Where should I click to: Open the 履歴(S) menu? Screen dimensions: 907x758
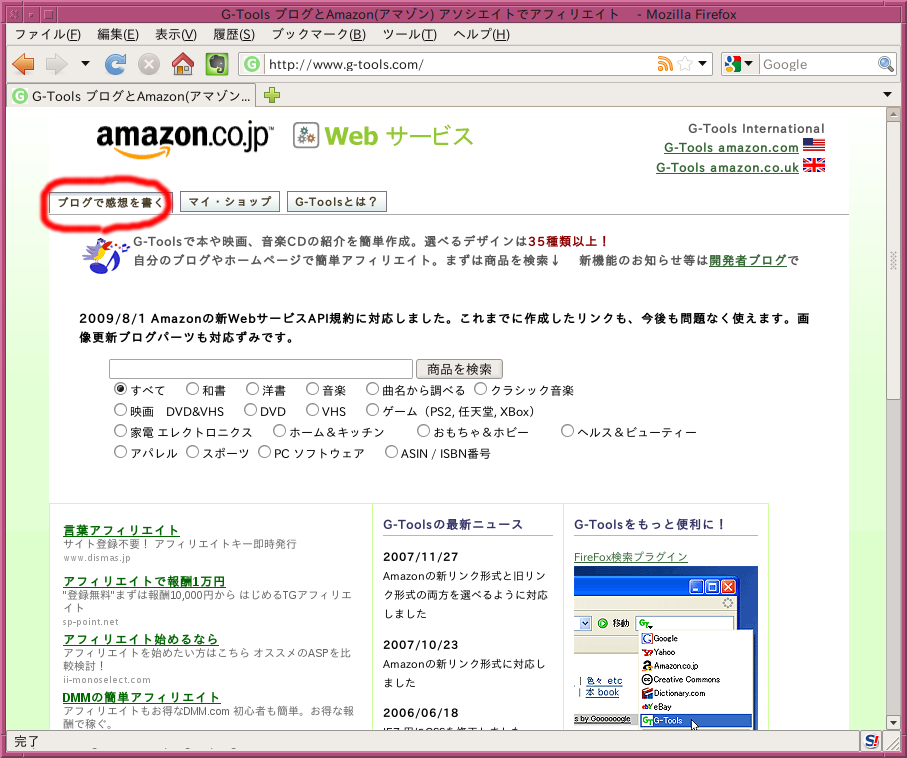pyautogui.click(x=234, y=35)
